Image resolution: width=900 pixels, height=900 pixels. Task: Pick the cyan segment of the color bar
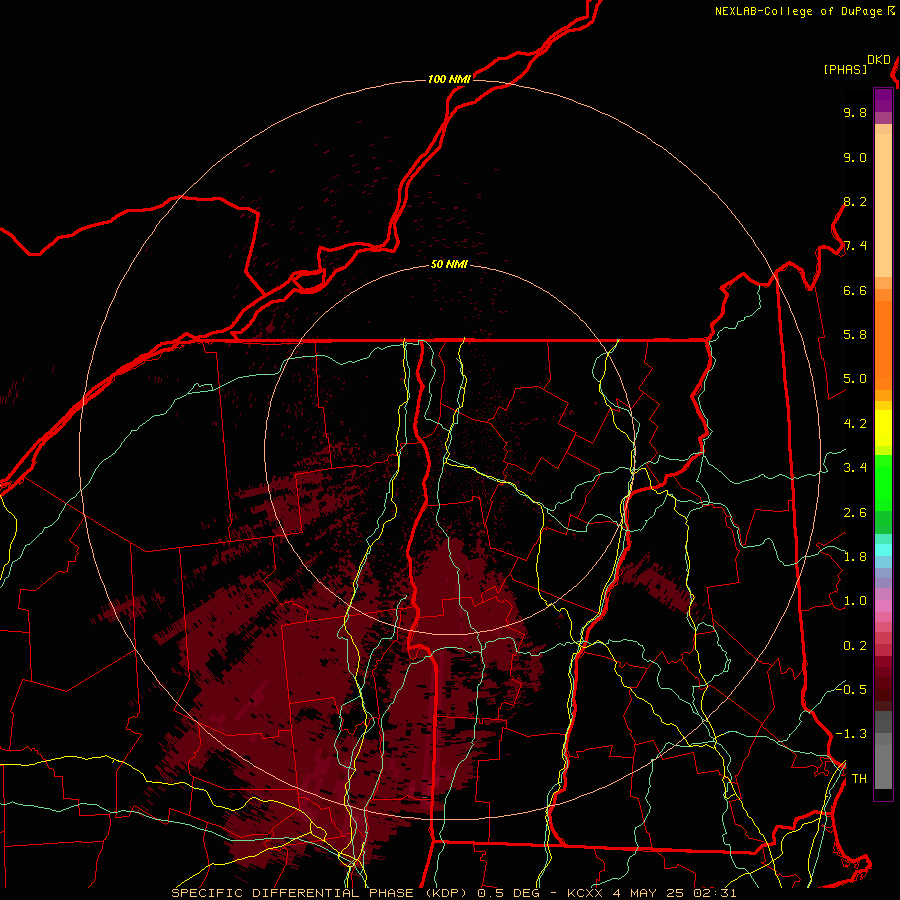(x=883, y=549)
